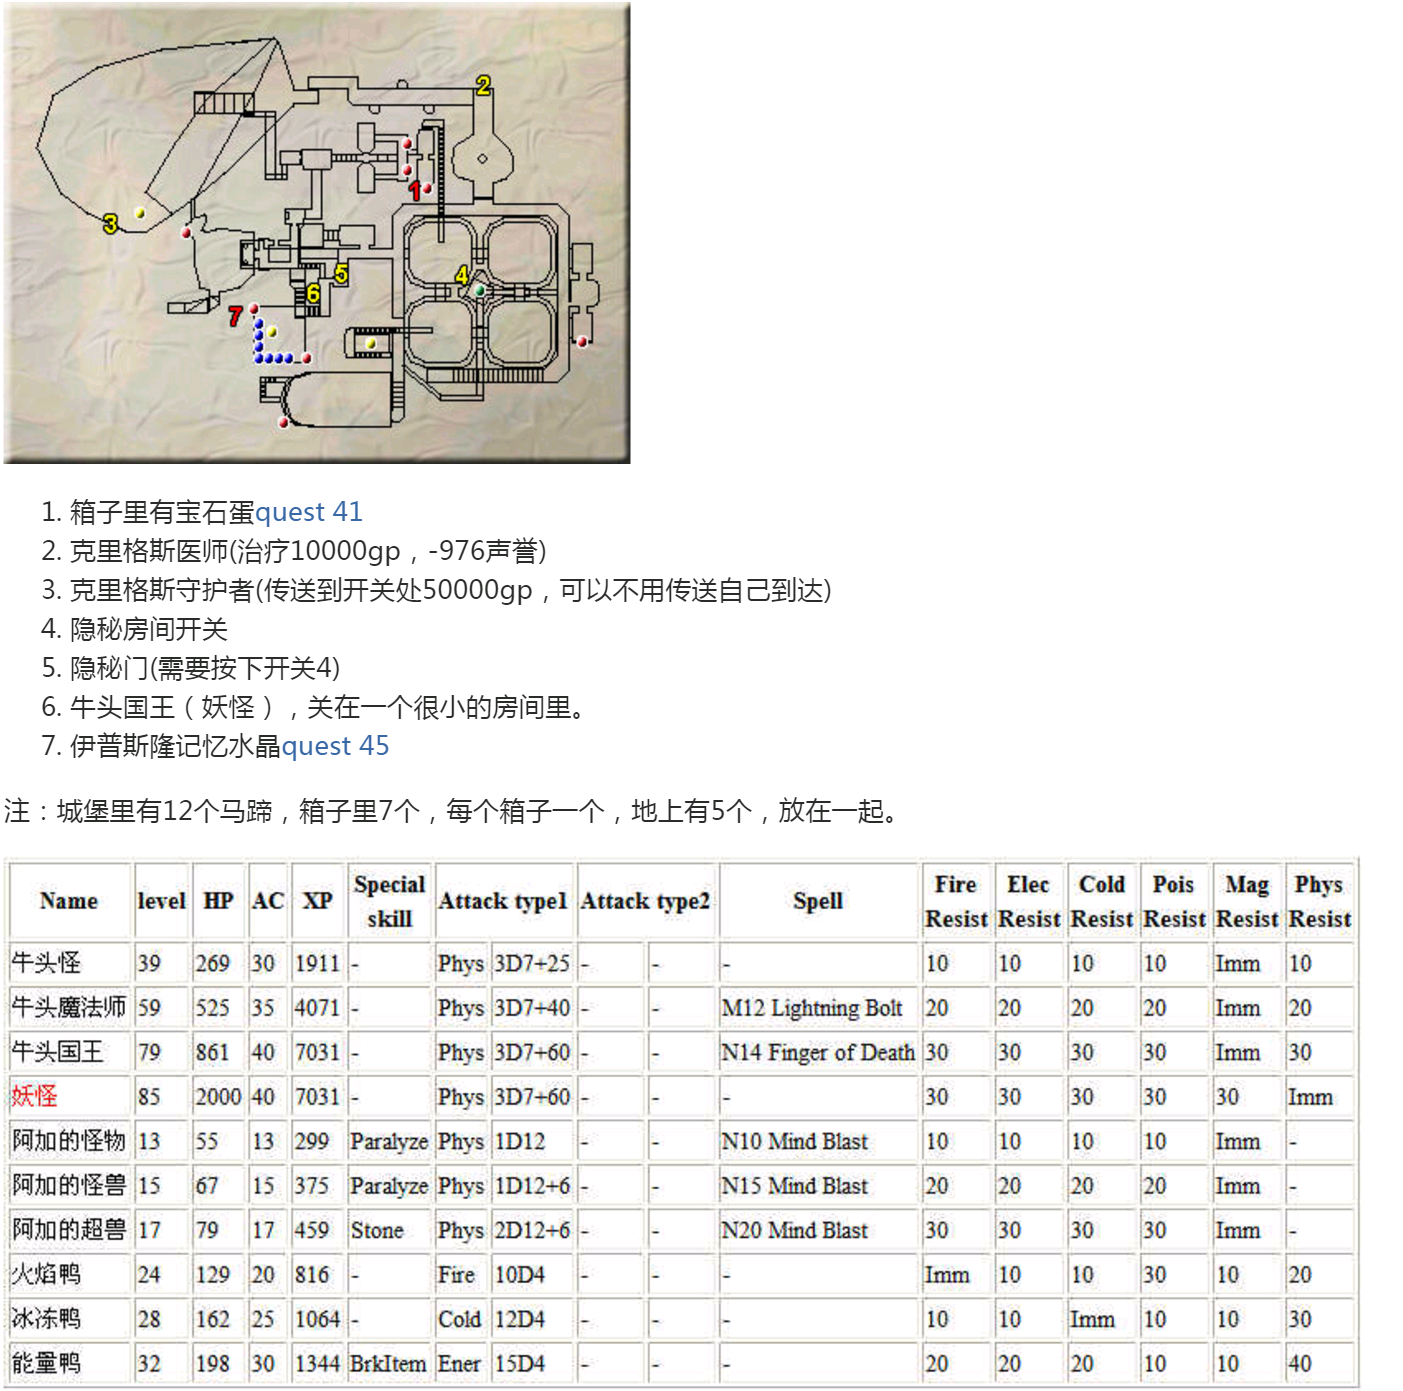
Task: Select the BrkItem special skill cell
Action: pyautogui.click(x=389, y=1364)
